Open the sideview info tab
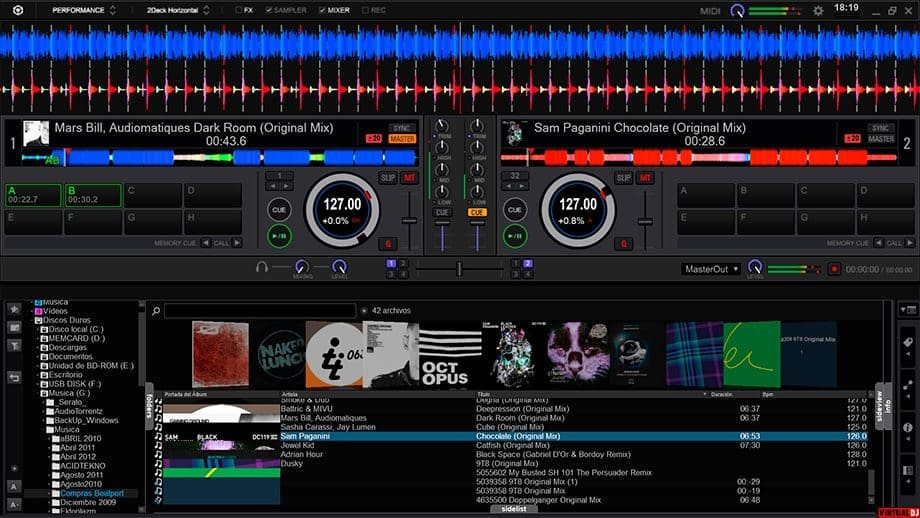The height and width of the screenshot is (518, 920). tap(884, 404)
